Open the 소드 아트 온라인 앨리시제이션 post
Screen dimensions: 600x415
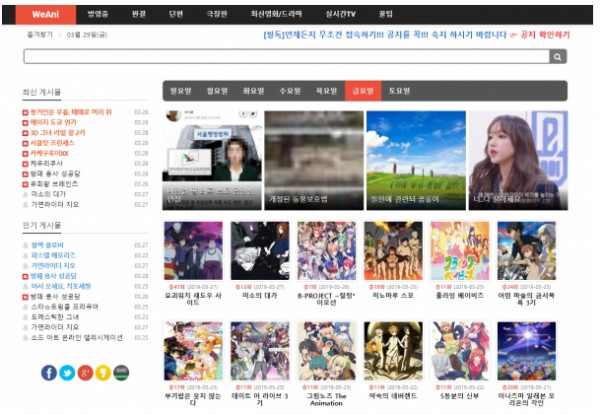77,338
